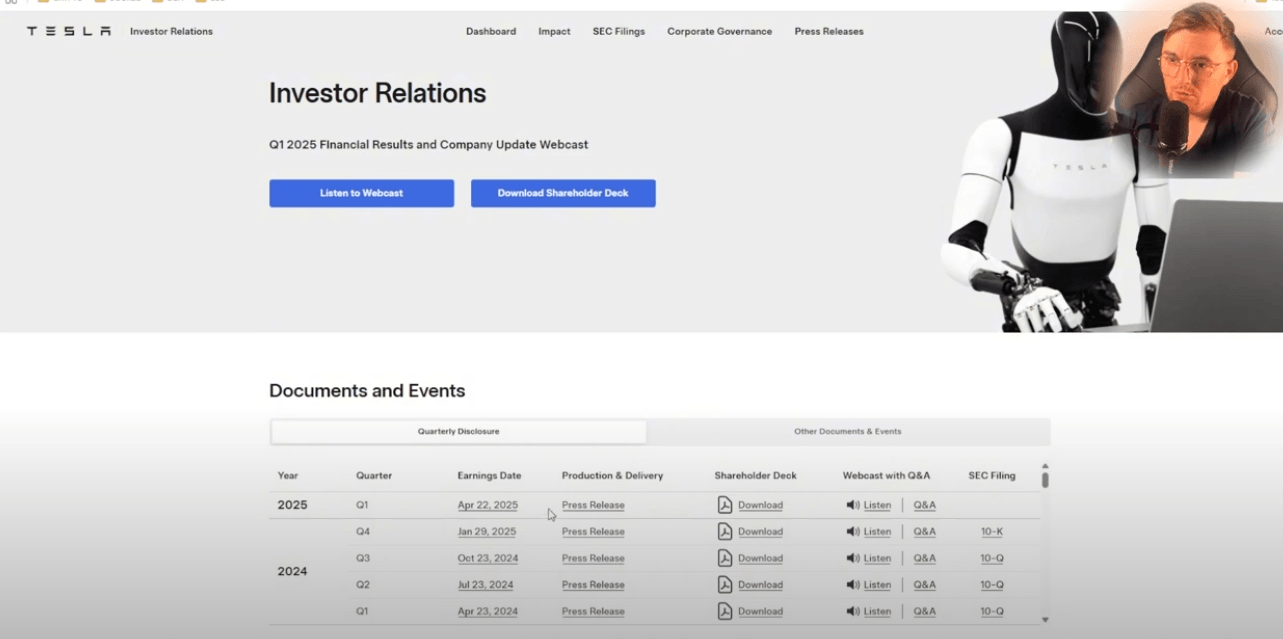
Task: Click Listen link for Q3 2024 webcast
Action: [x=877, y=558]
